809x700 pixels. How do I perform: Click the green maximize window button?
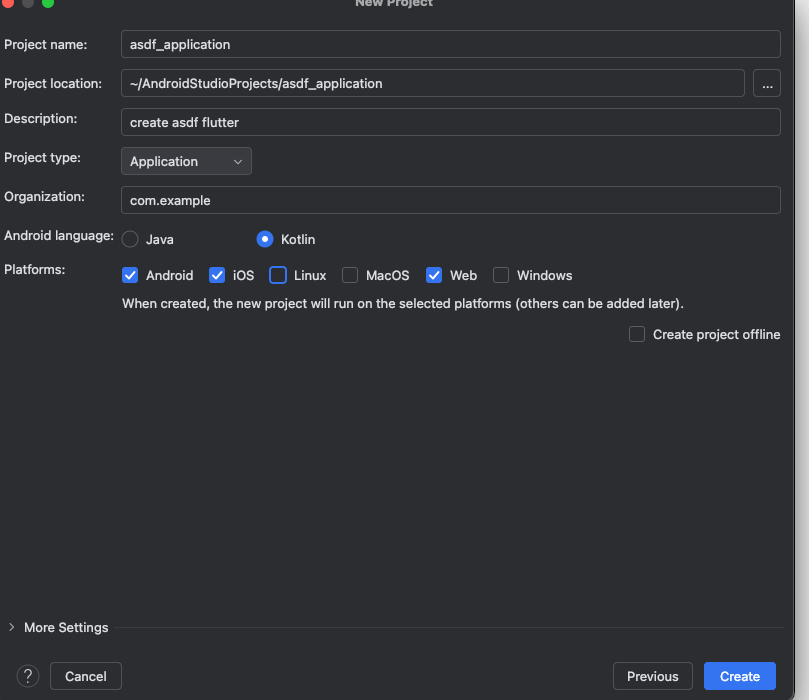pyautogui.click(x=48, y=3)
